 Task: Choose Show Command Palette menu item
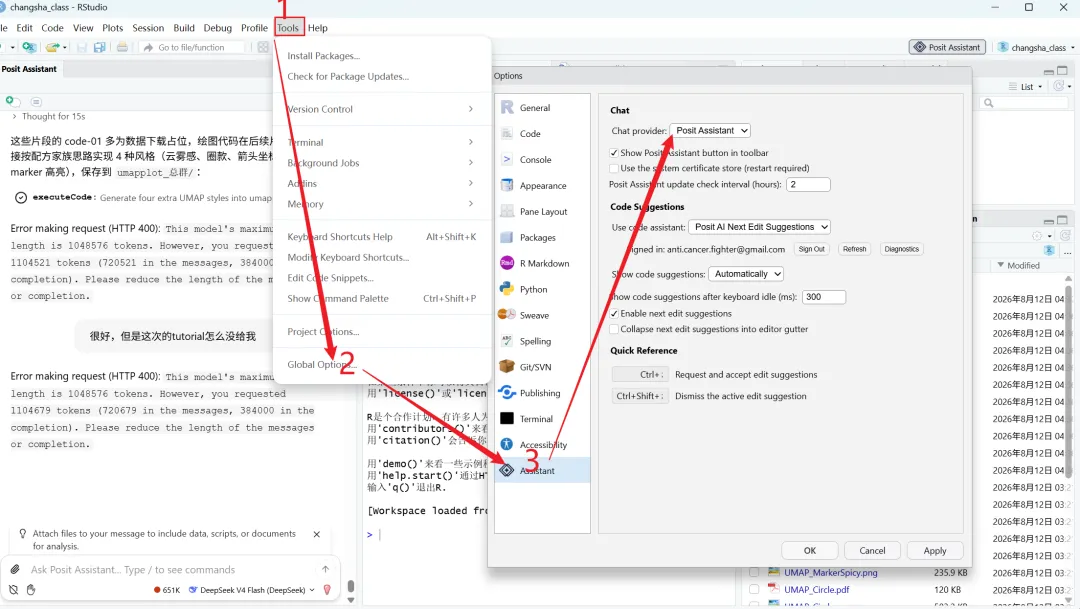pyautogui.click(x=381, y=298)
